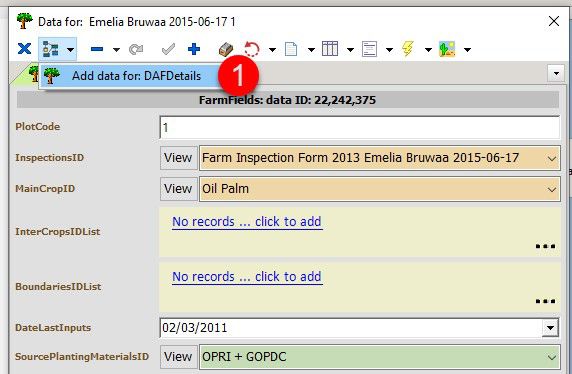Click the grey checkmark apply icon
This screenshot has height=374, width=572.
(168, 49)
